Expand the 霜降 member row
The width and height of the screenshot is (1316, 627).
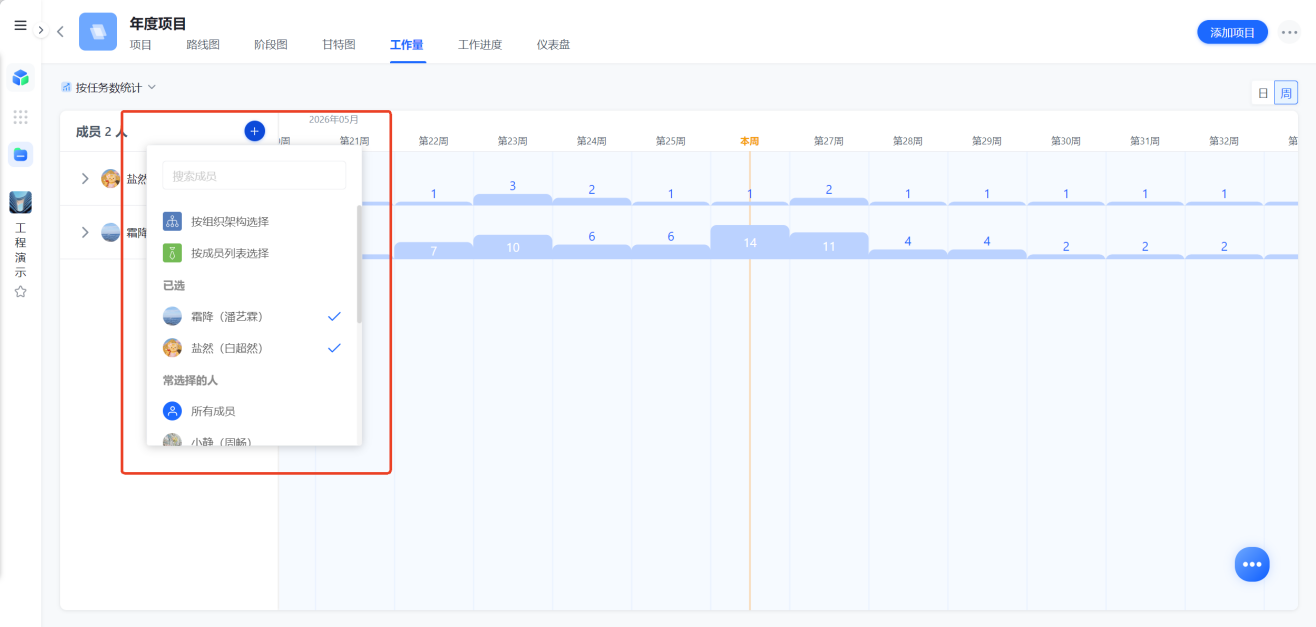coord(85,233)
